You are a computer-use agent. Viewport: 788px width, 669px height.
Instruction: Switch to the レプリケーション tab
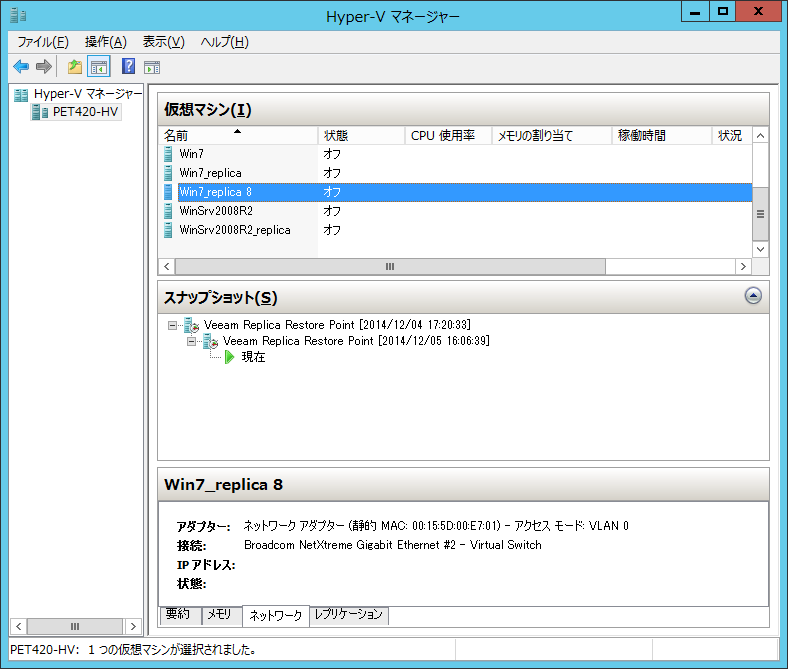click(x=349, y=615)
